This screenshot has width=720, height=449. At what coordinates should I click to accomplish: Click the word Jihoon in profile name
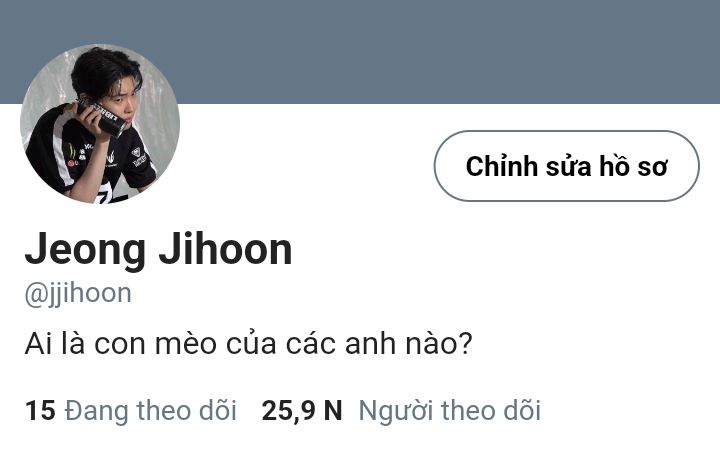click(x=225, y=249)
